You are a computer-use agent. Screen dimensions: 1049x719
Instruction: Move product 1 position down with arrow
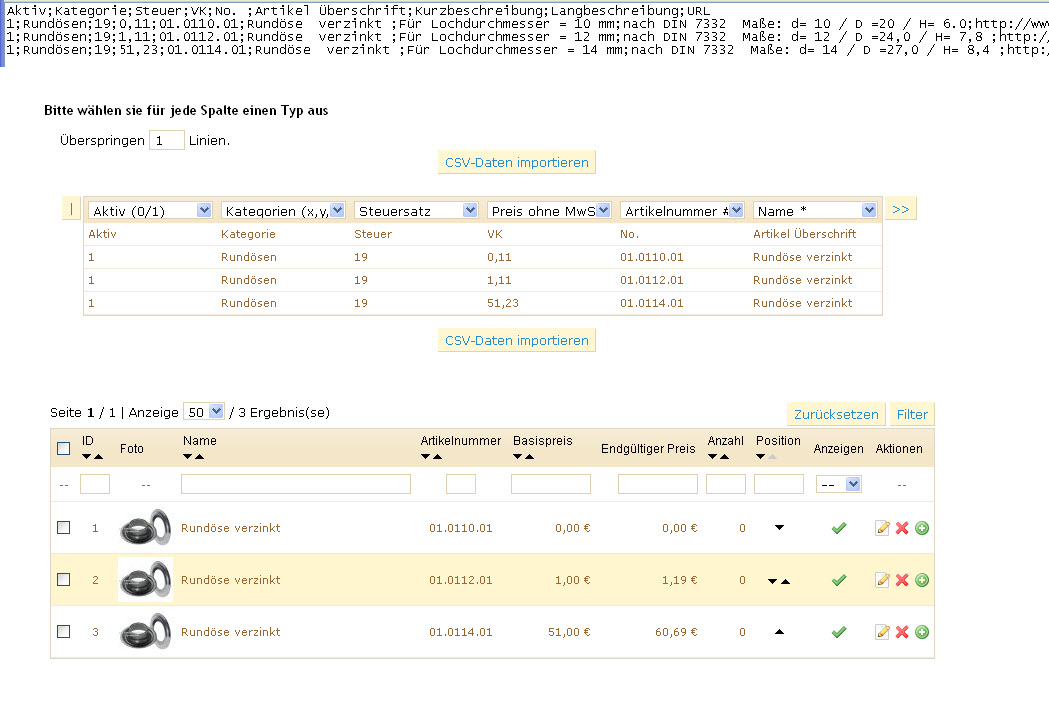[x=779, y=527]
